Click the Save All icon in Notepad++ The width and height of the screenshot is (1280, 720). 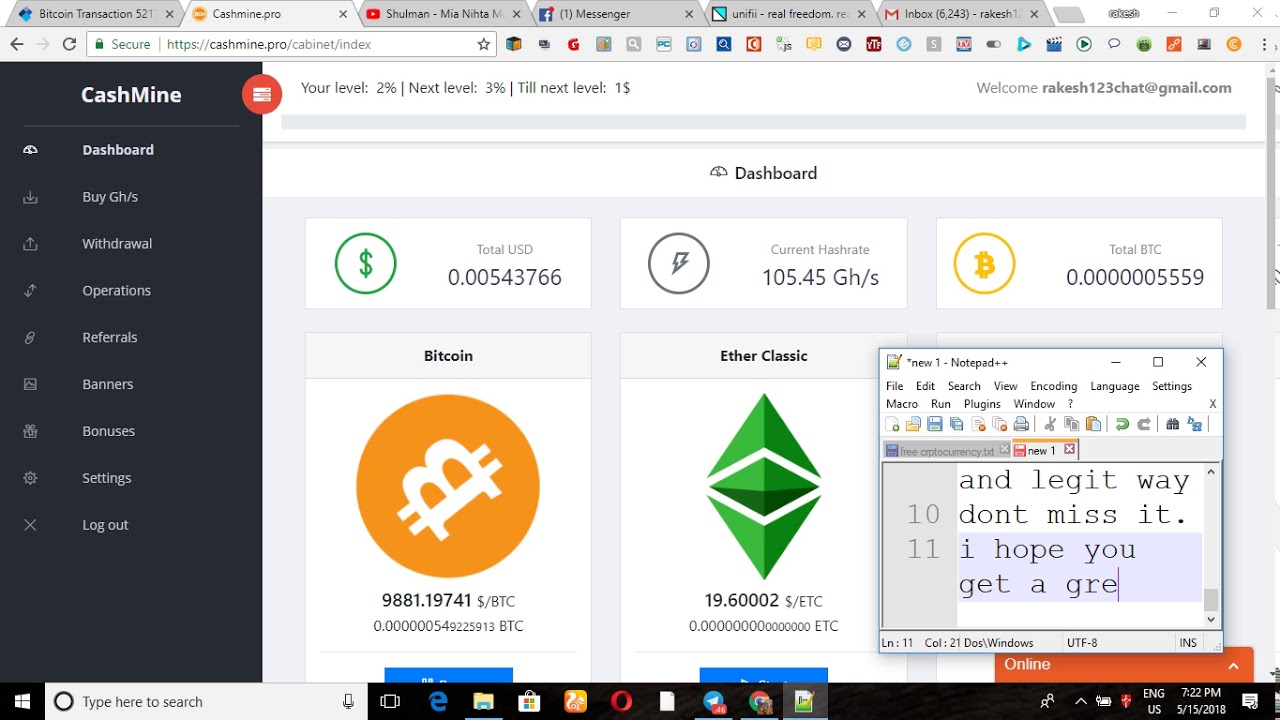point(957,425)
